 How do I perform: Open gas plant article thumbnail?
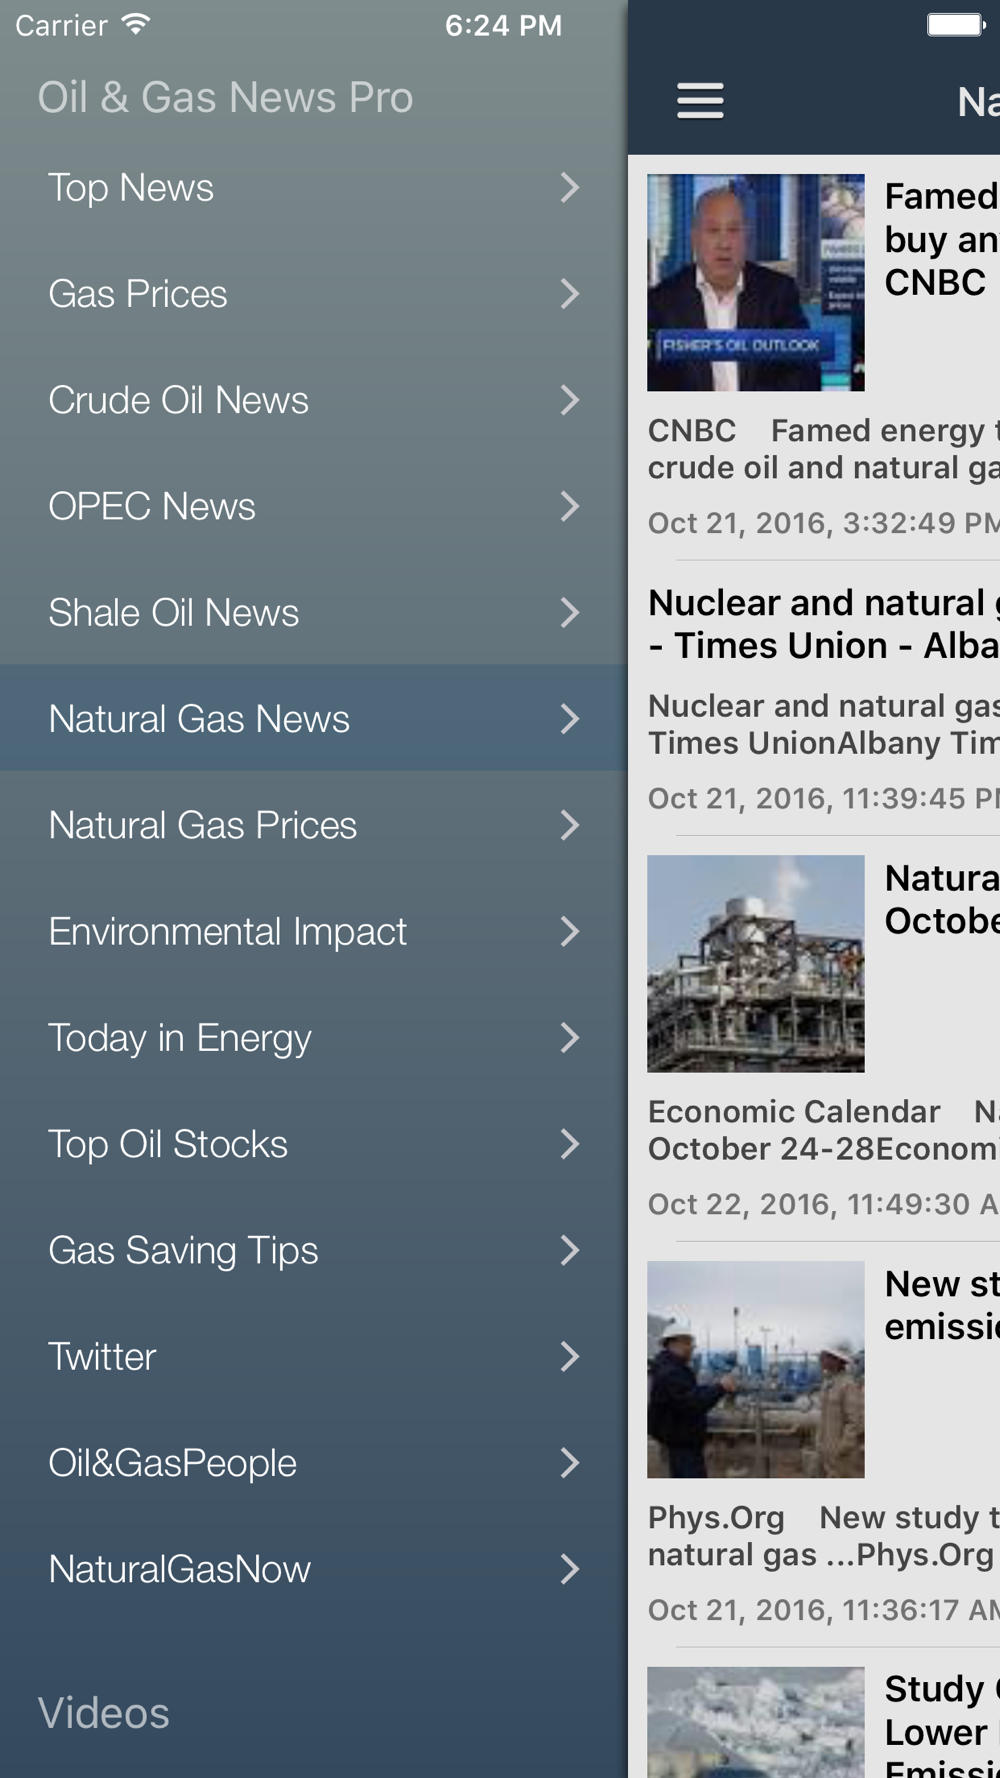pyautogui.click(x=756, y=963)
